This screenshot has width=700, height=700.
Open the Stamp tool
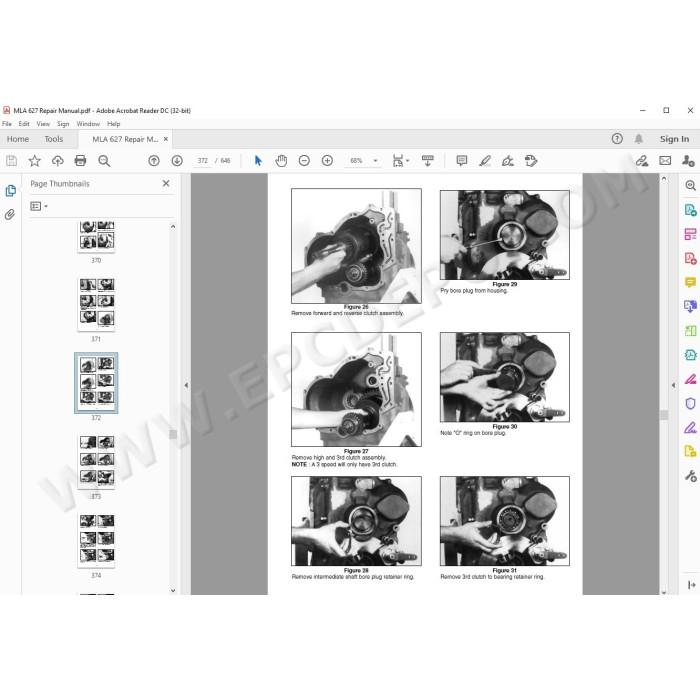tap(531, 161)
